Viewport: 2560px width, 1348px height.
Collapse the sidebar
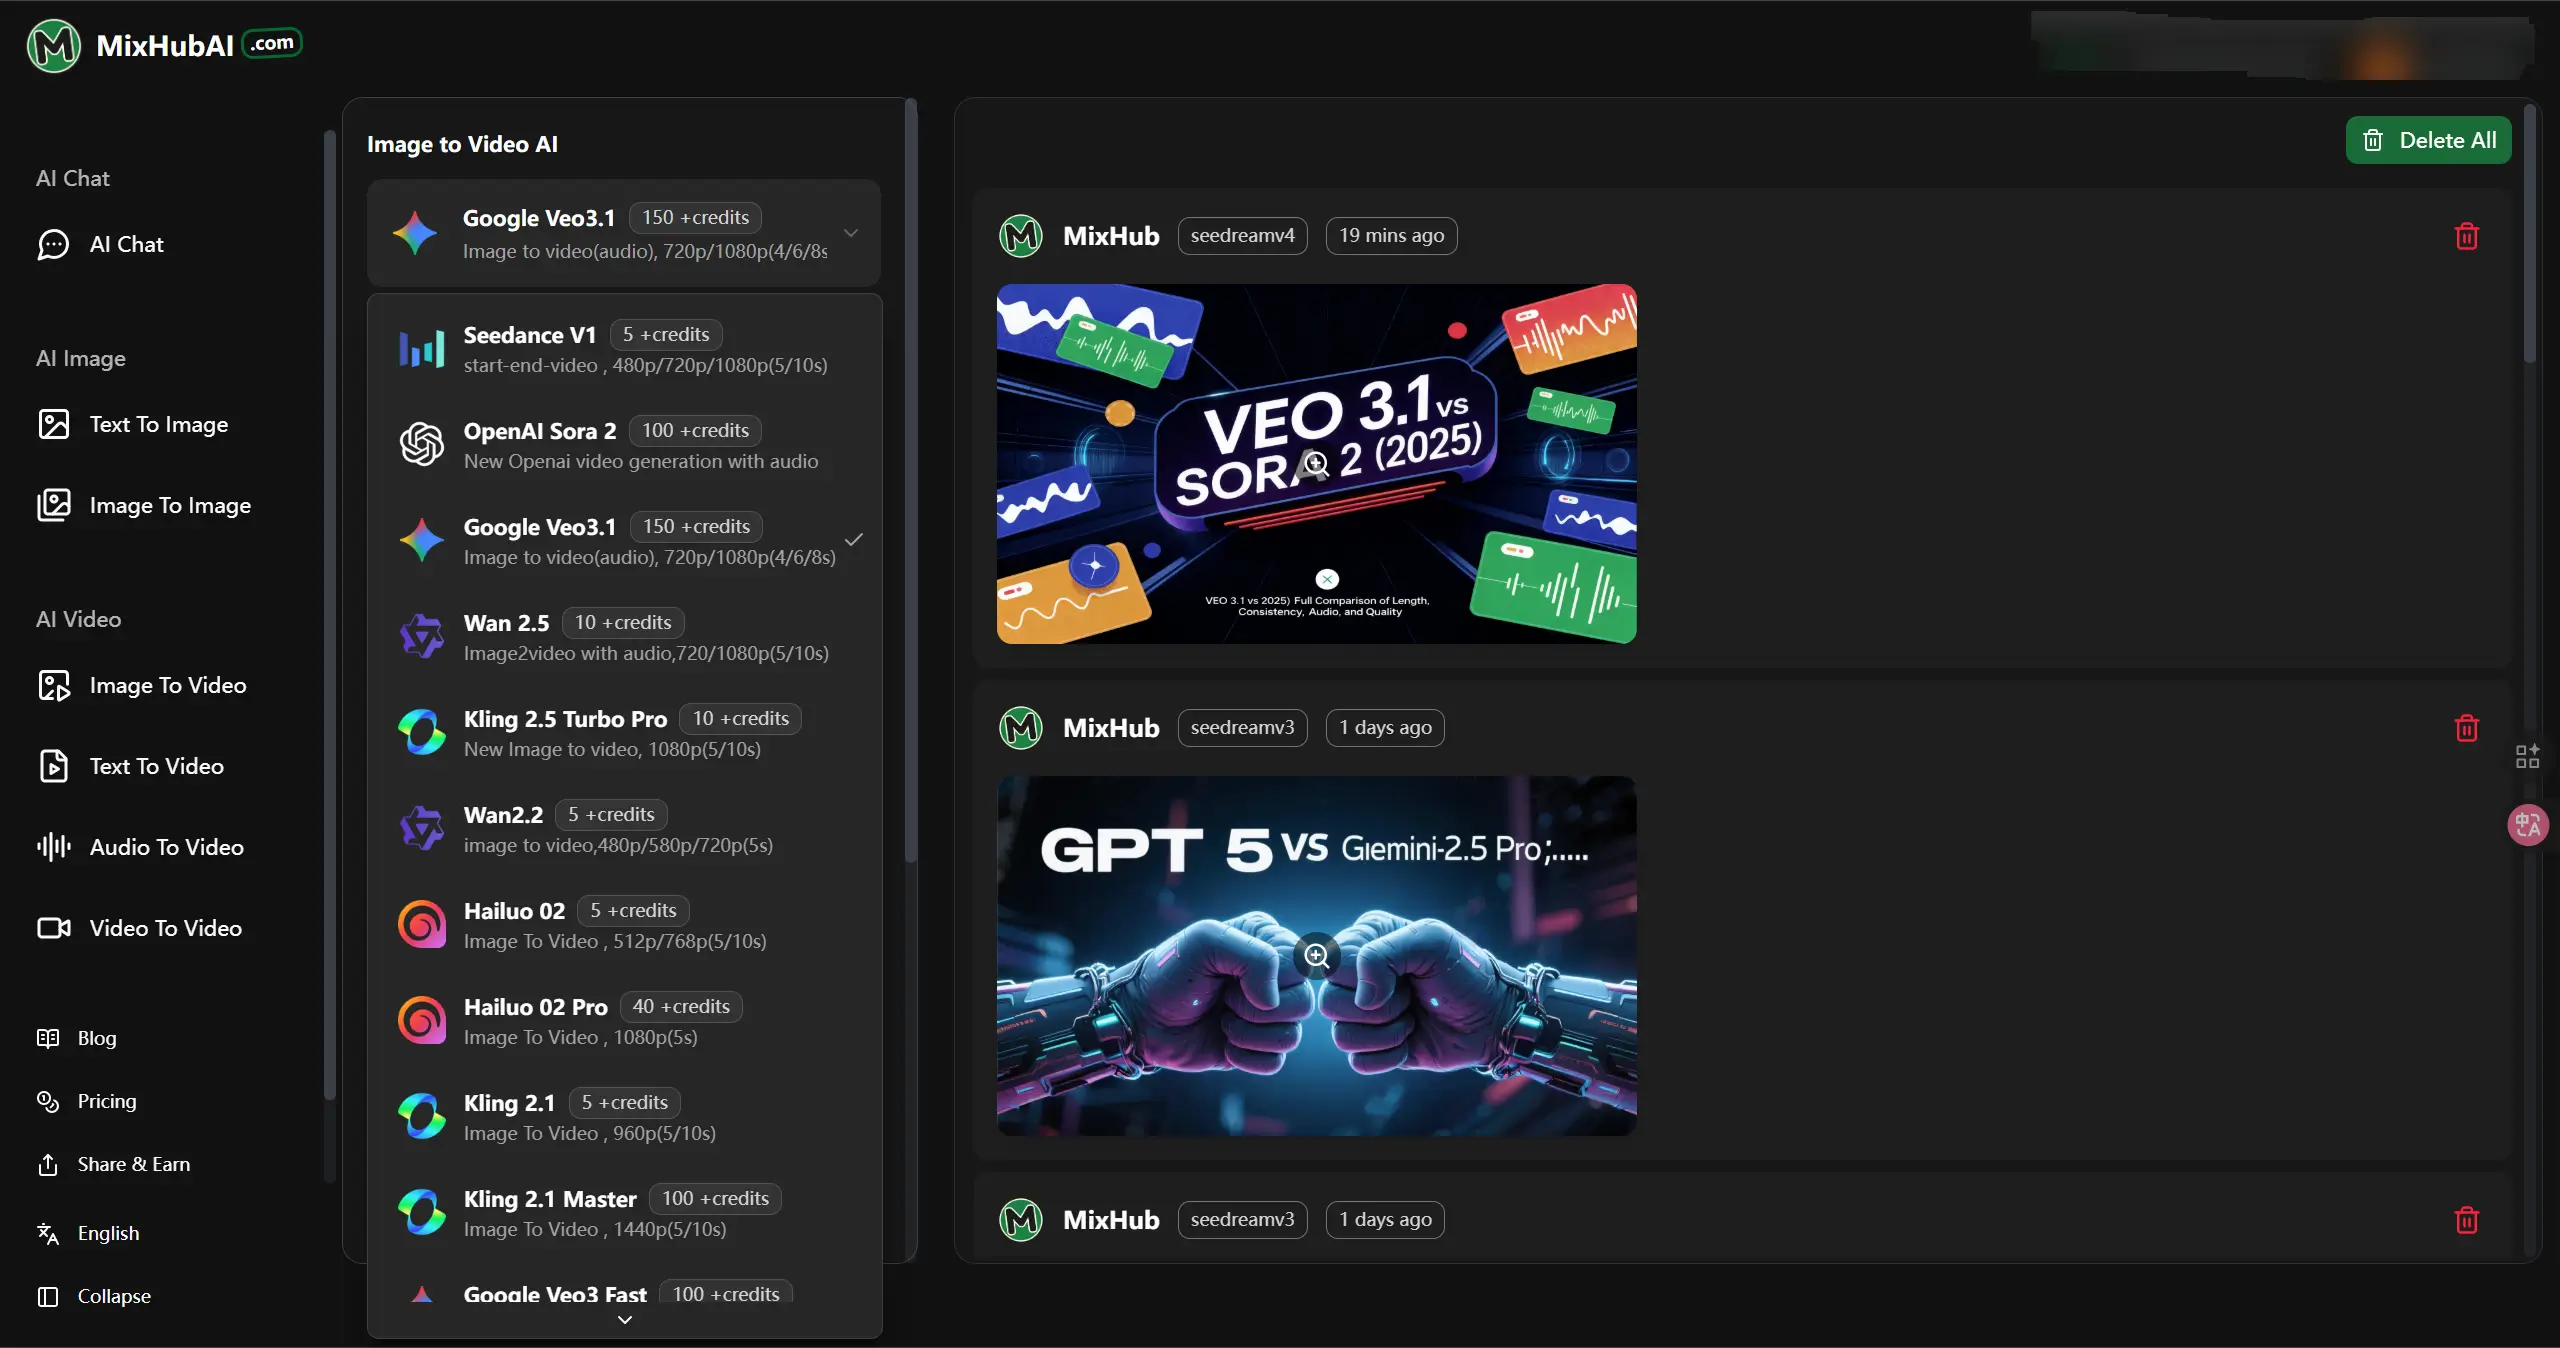point(113,1296)
